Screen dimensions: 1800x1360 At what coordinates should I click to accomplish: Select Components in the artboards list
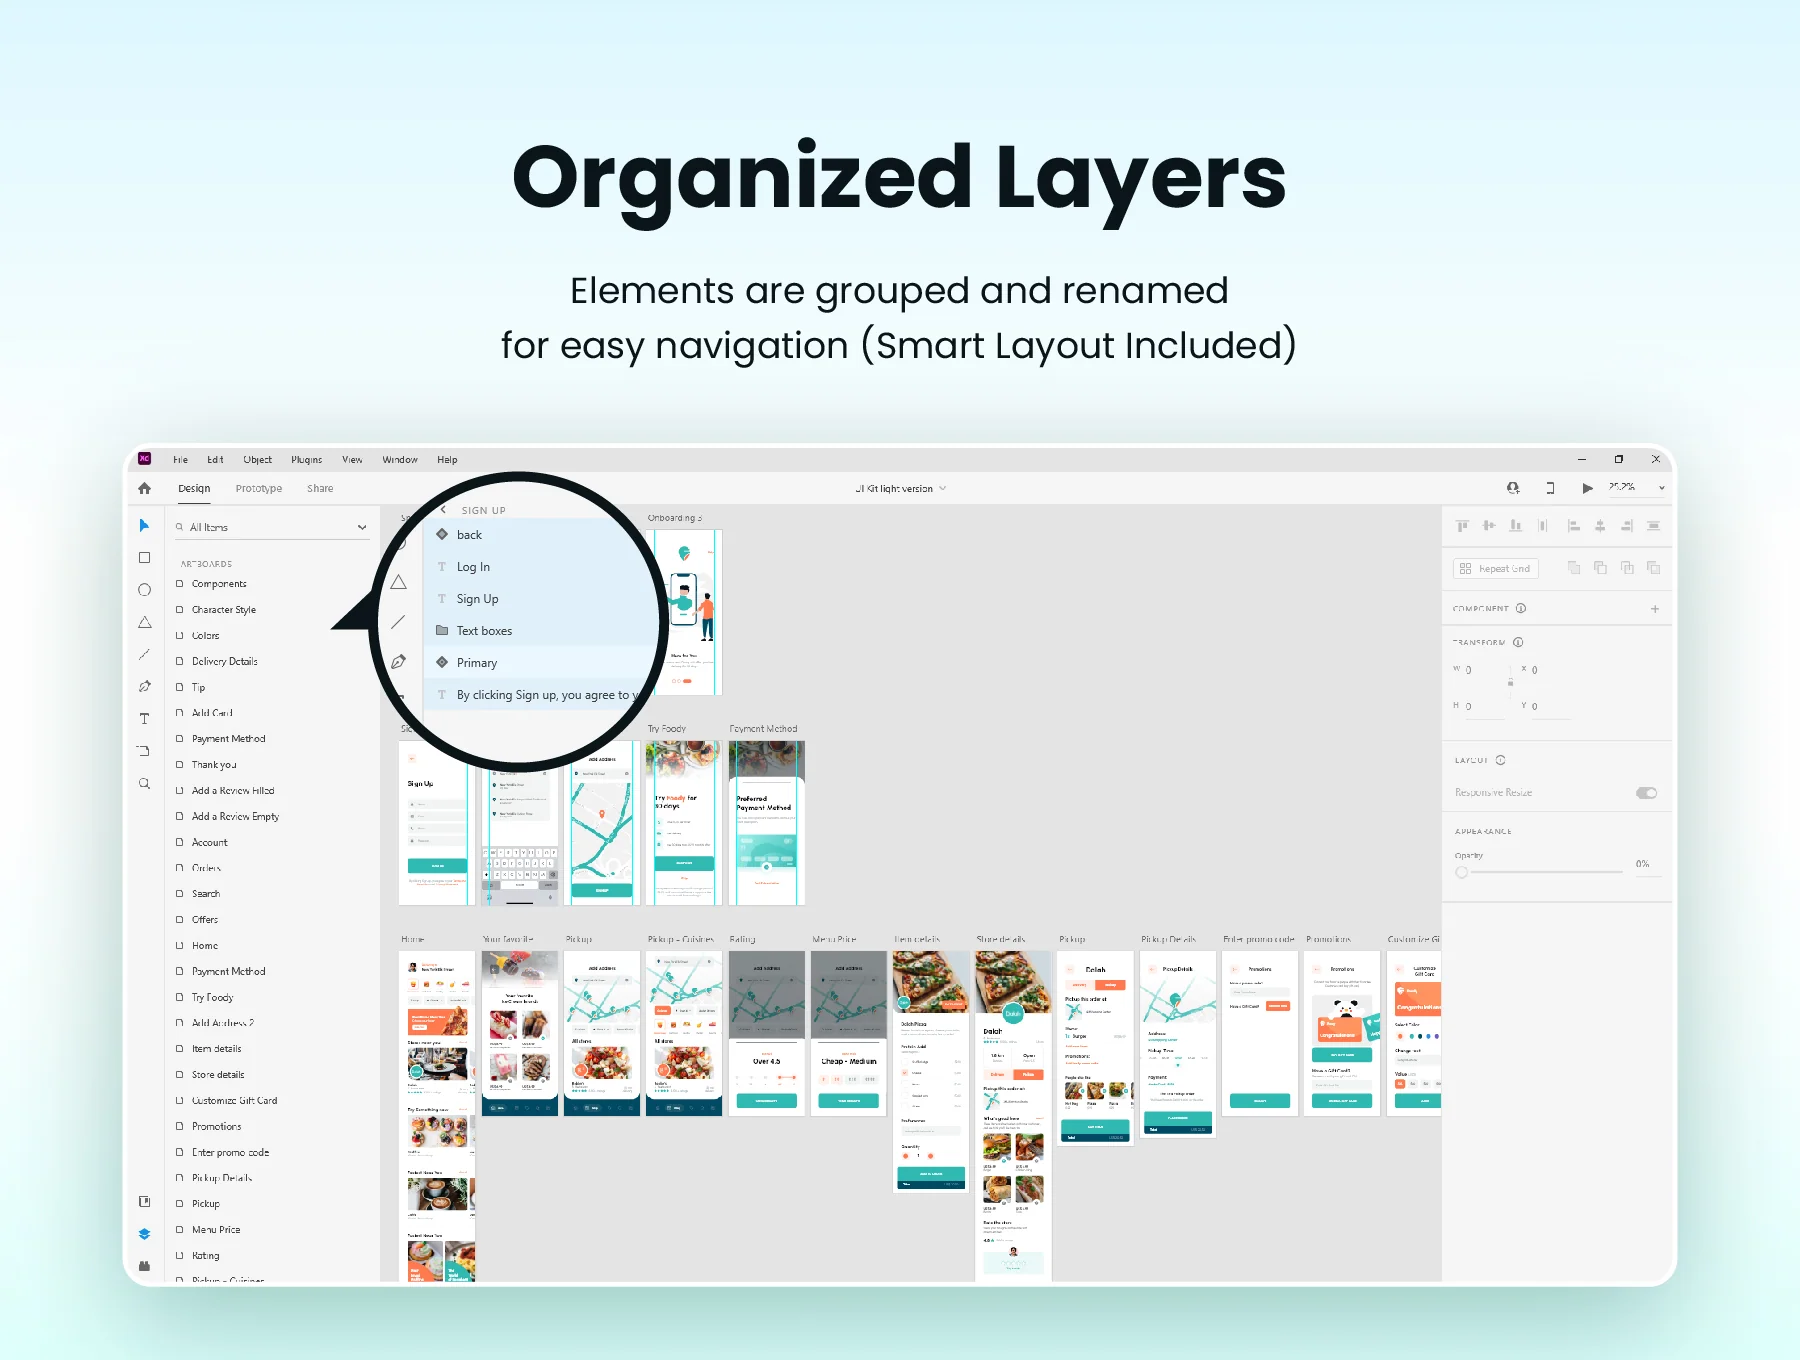click(219, 584)
